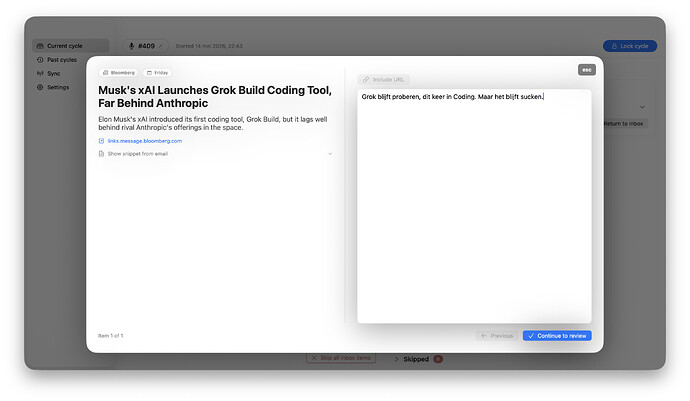Viewport: 690px width, 401px height.
Task: Click the chain link icon in Include URL
Action: click(x=366, y=80)
